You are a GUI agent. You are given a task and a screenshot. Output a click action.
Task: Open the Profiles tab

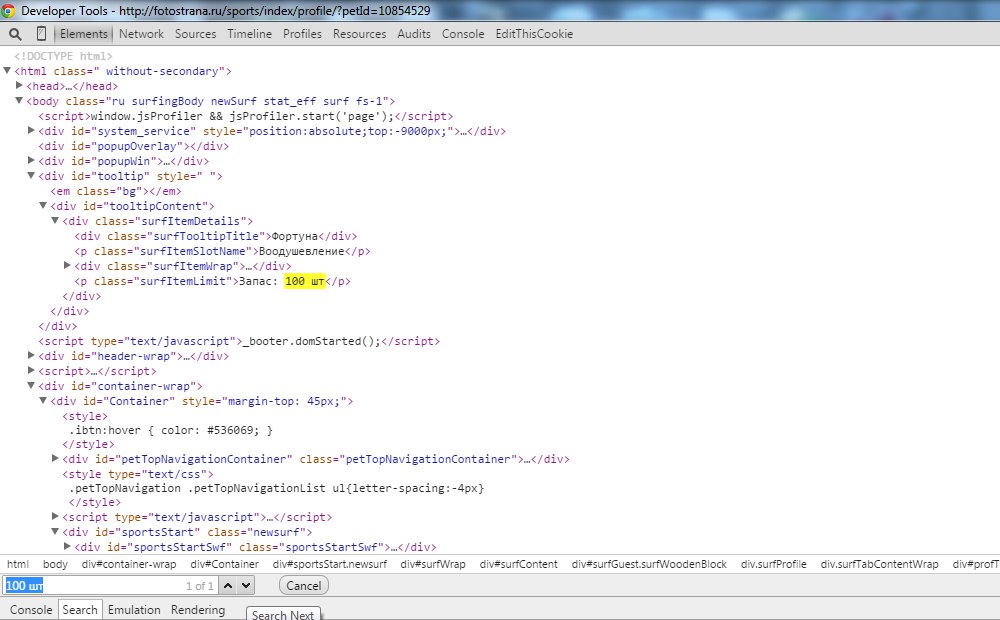302,34
